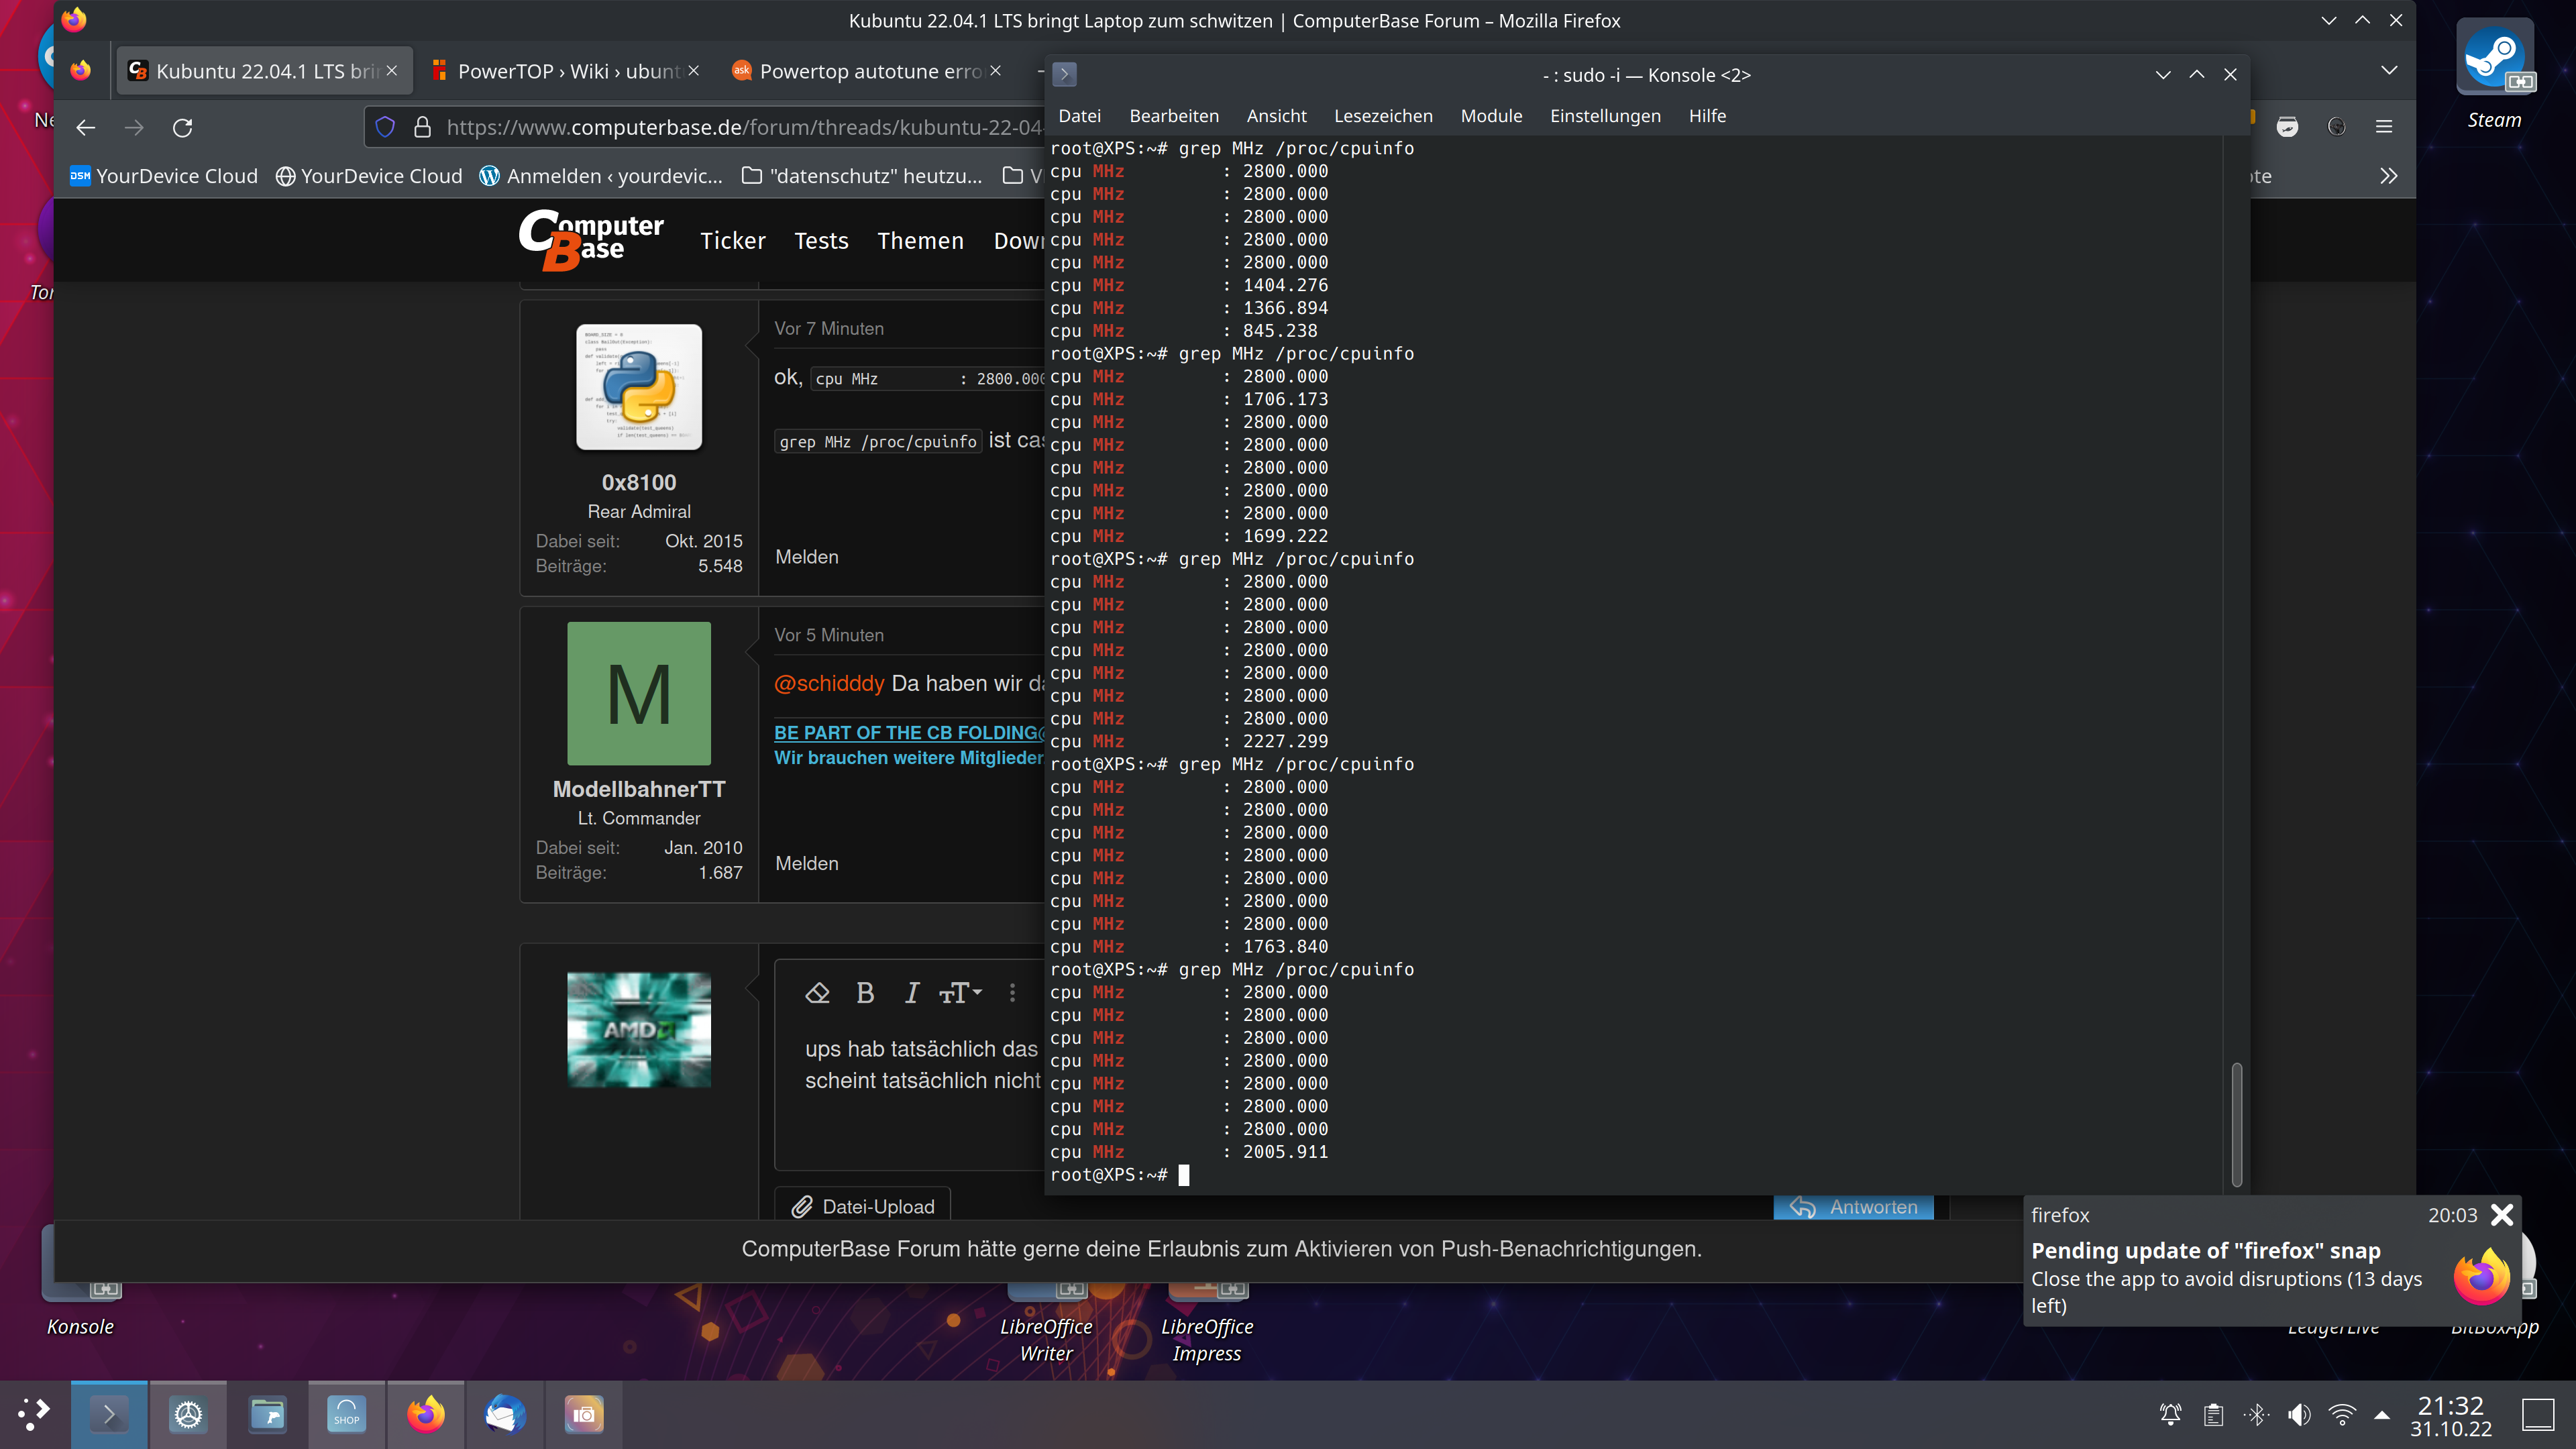This screenshot has width=2576, height=1449.
Task: Open the Ansicht menu in Konsole
Action: point(1276,116)
